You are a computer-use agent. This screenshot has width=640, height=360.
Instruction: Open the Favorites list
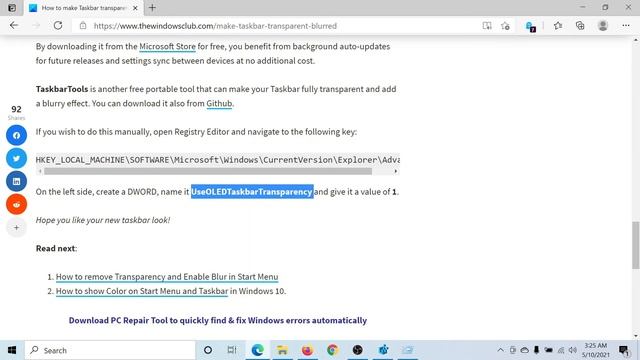[558, 26]
